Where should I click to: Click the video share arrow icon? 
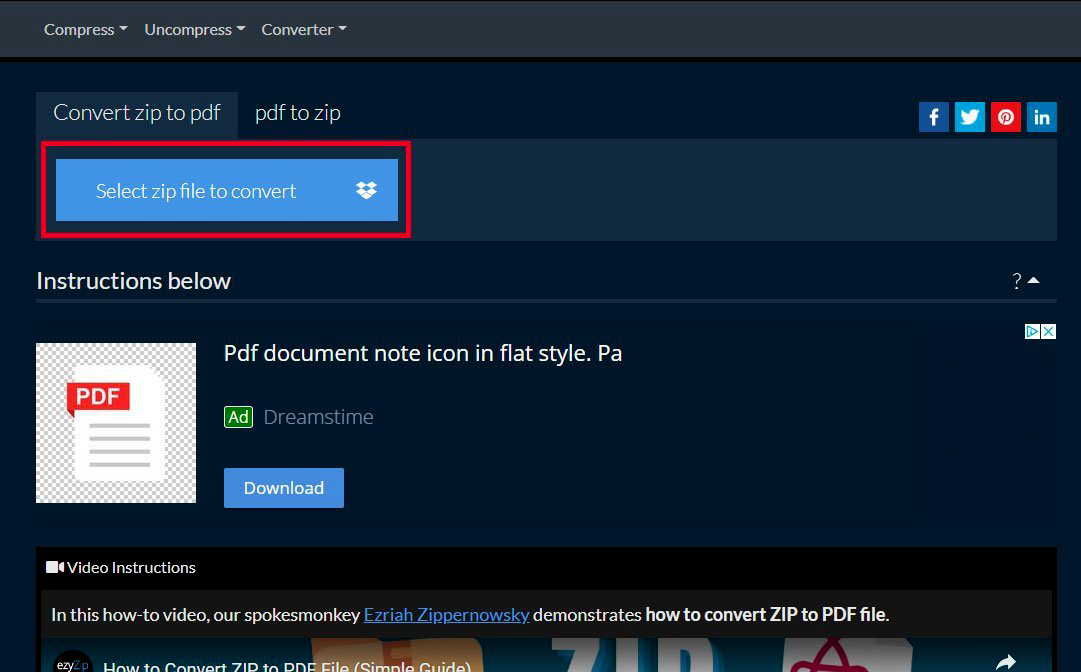(1006, 662)
